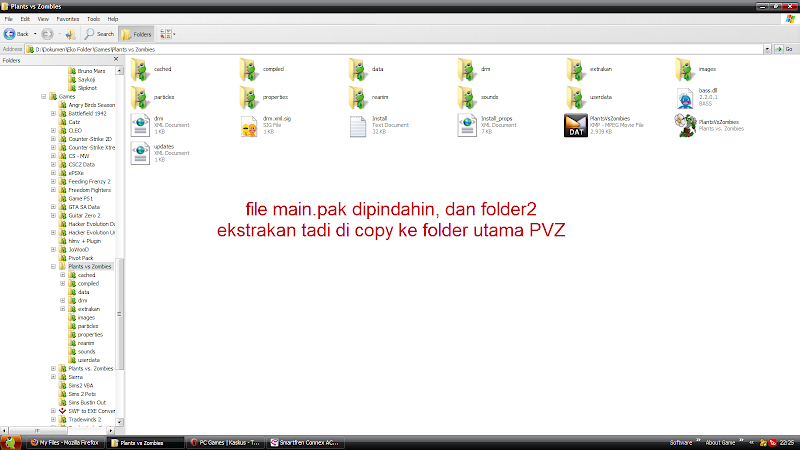The height and width of the screenshot is (450, 800).
Task: Expand the cached subfolder in tree
Action: coord(63,275)
